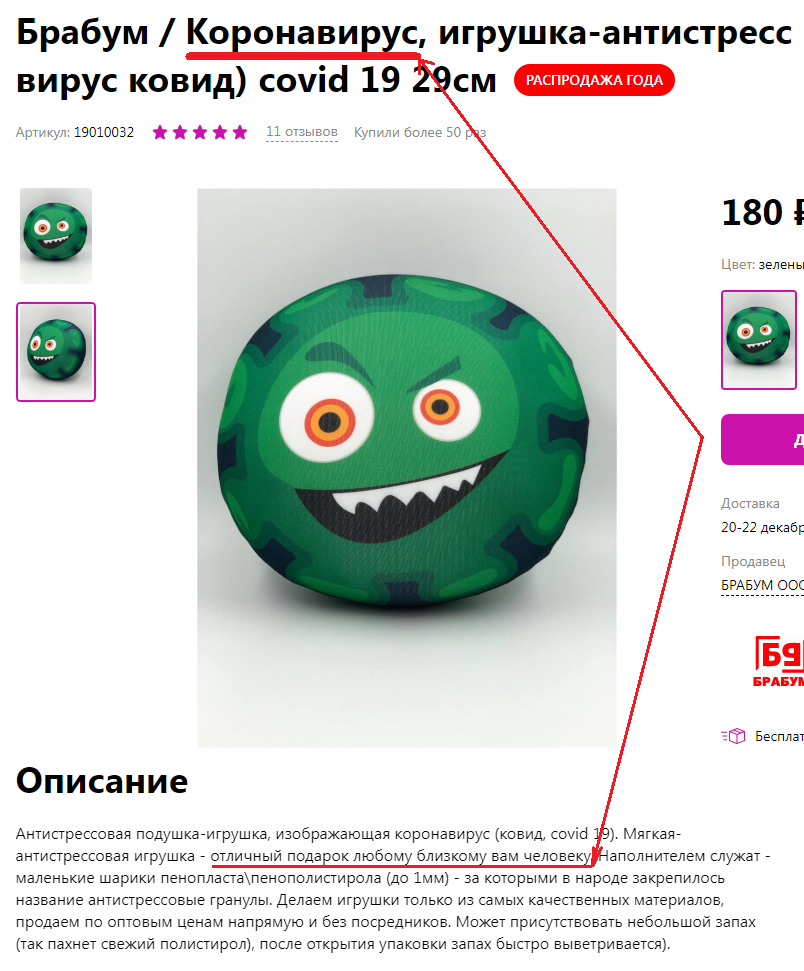
Task: Click the РАСПРОДАЖА ГОДА red badge
Action: click(x=594, y=80)
